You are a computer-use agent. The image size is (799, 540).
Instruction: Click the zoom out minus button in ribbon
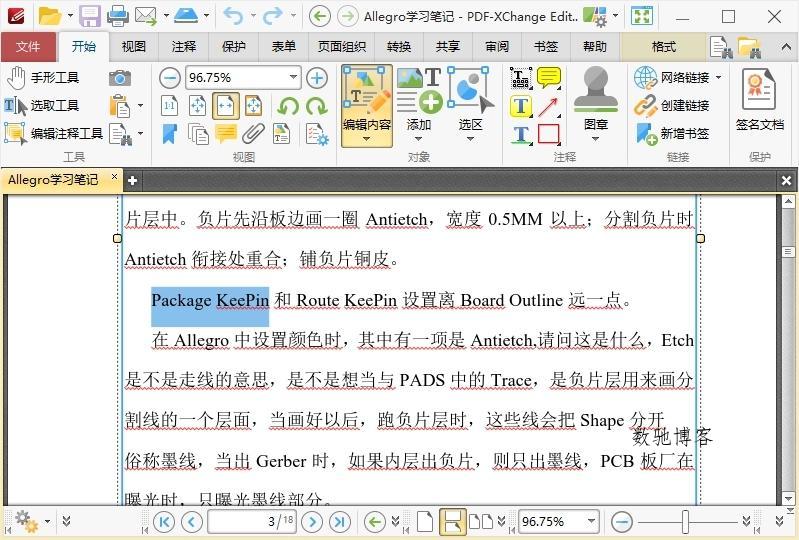pos(170,78)
